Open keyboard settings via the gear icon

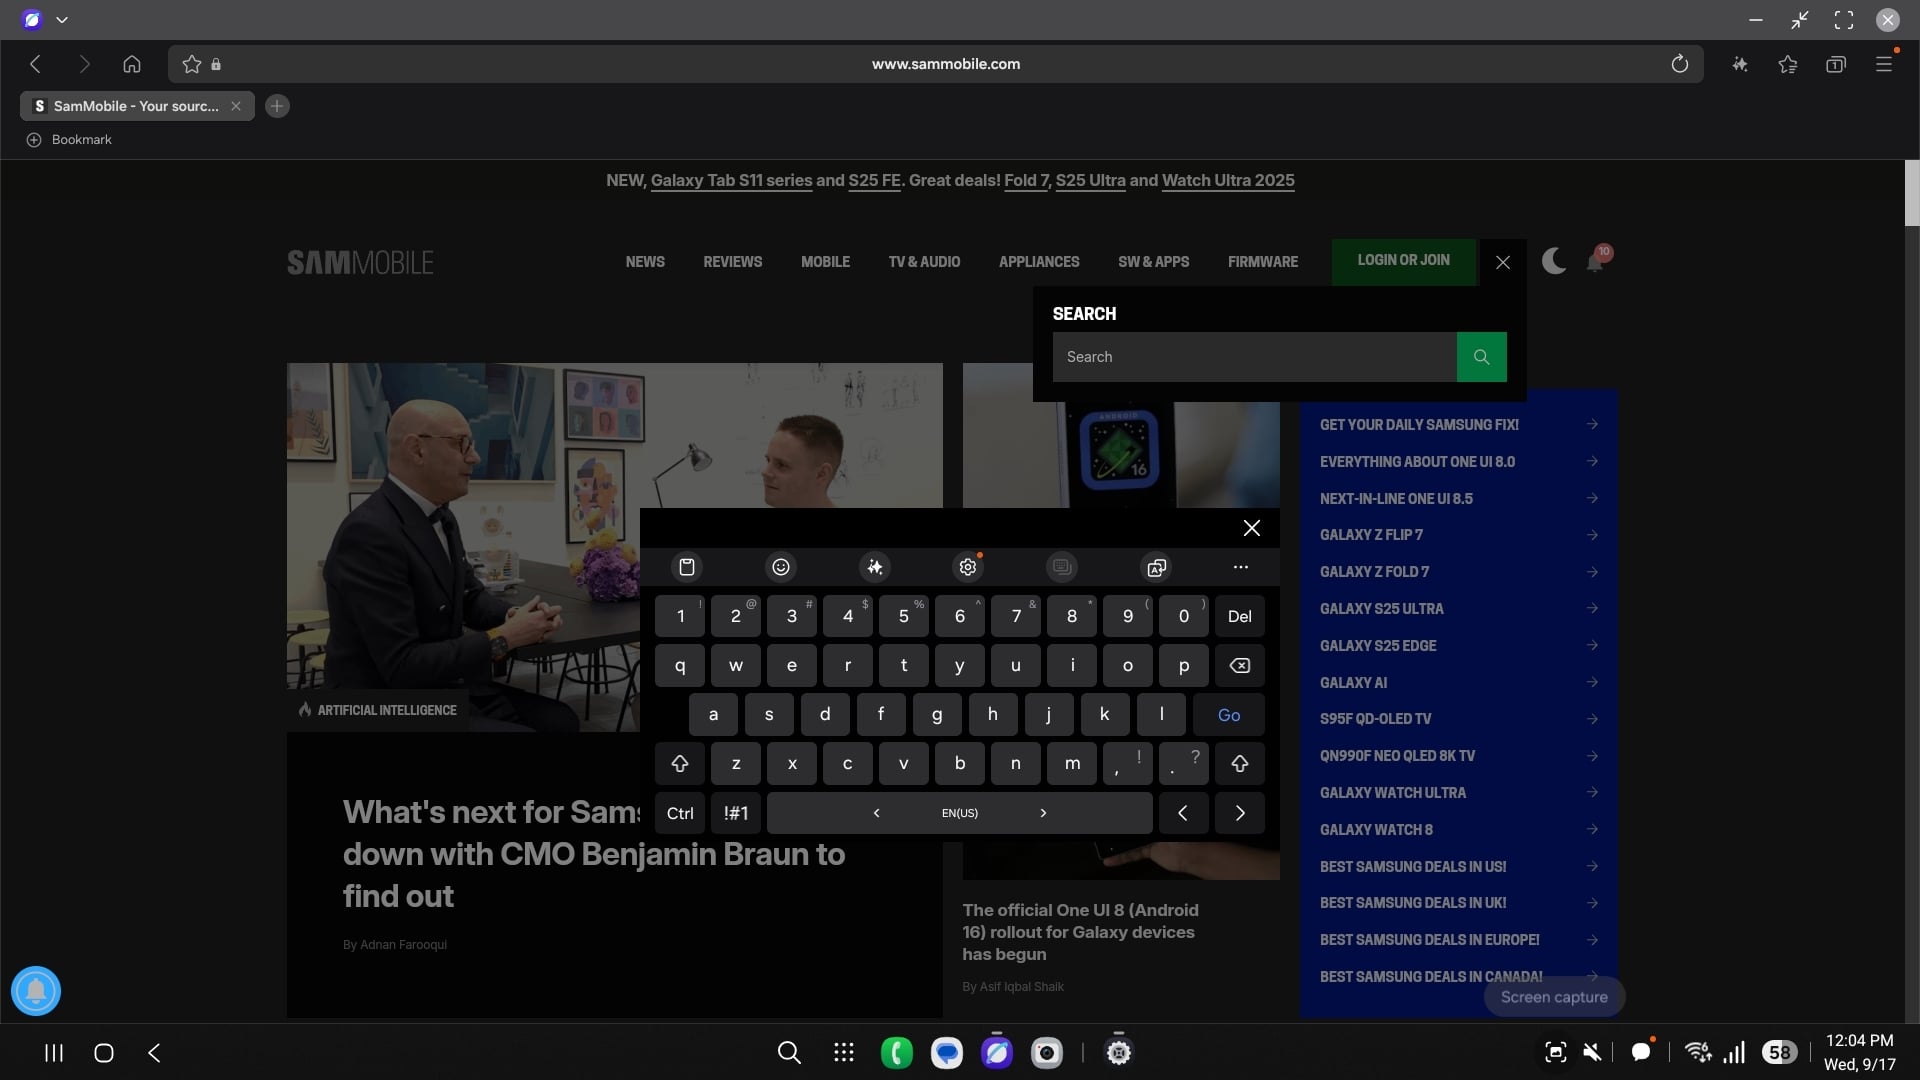pyautogui.click(x=967, y=566)
